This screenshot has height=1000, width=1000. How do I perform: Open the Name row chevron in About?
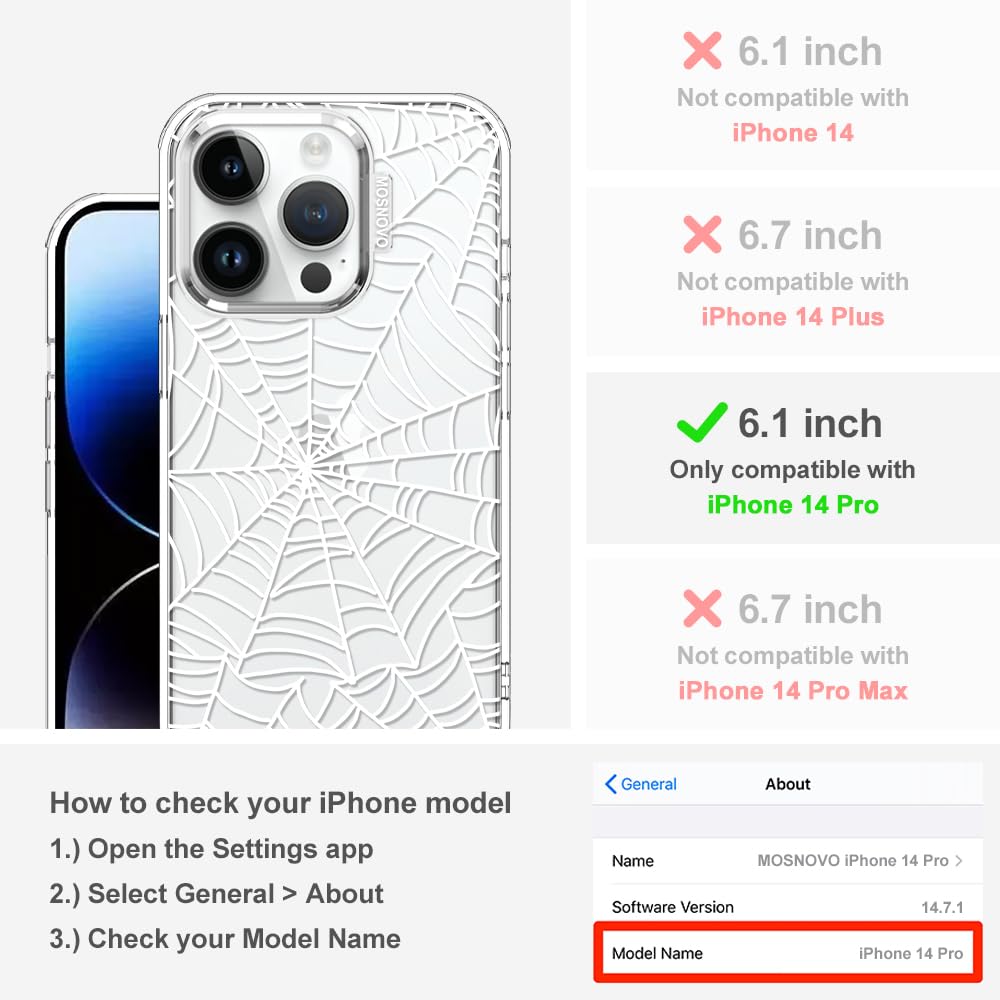[x=959, y=860]
